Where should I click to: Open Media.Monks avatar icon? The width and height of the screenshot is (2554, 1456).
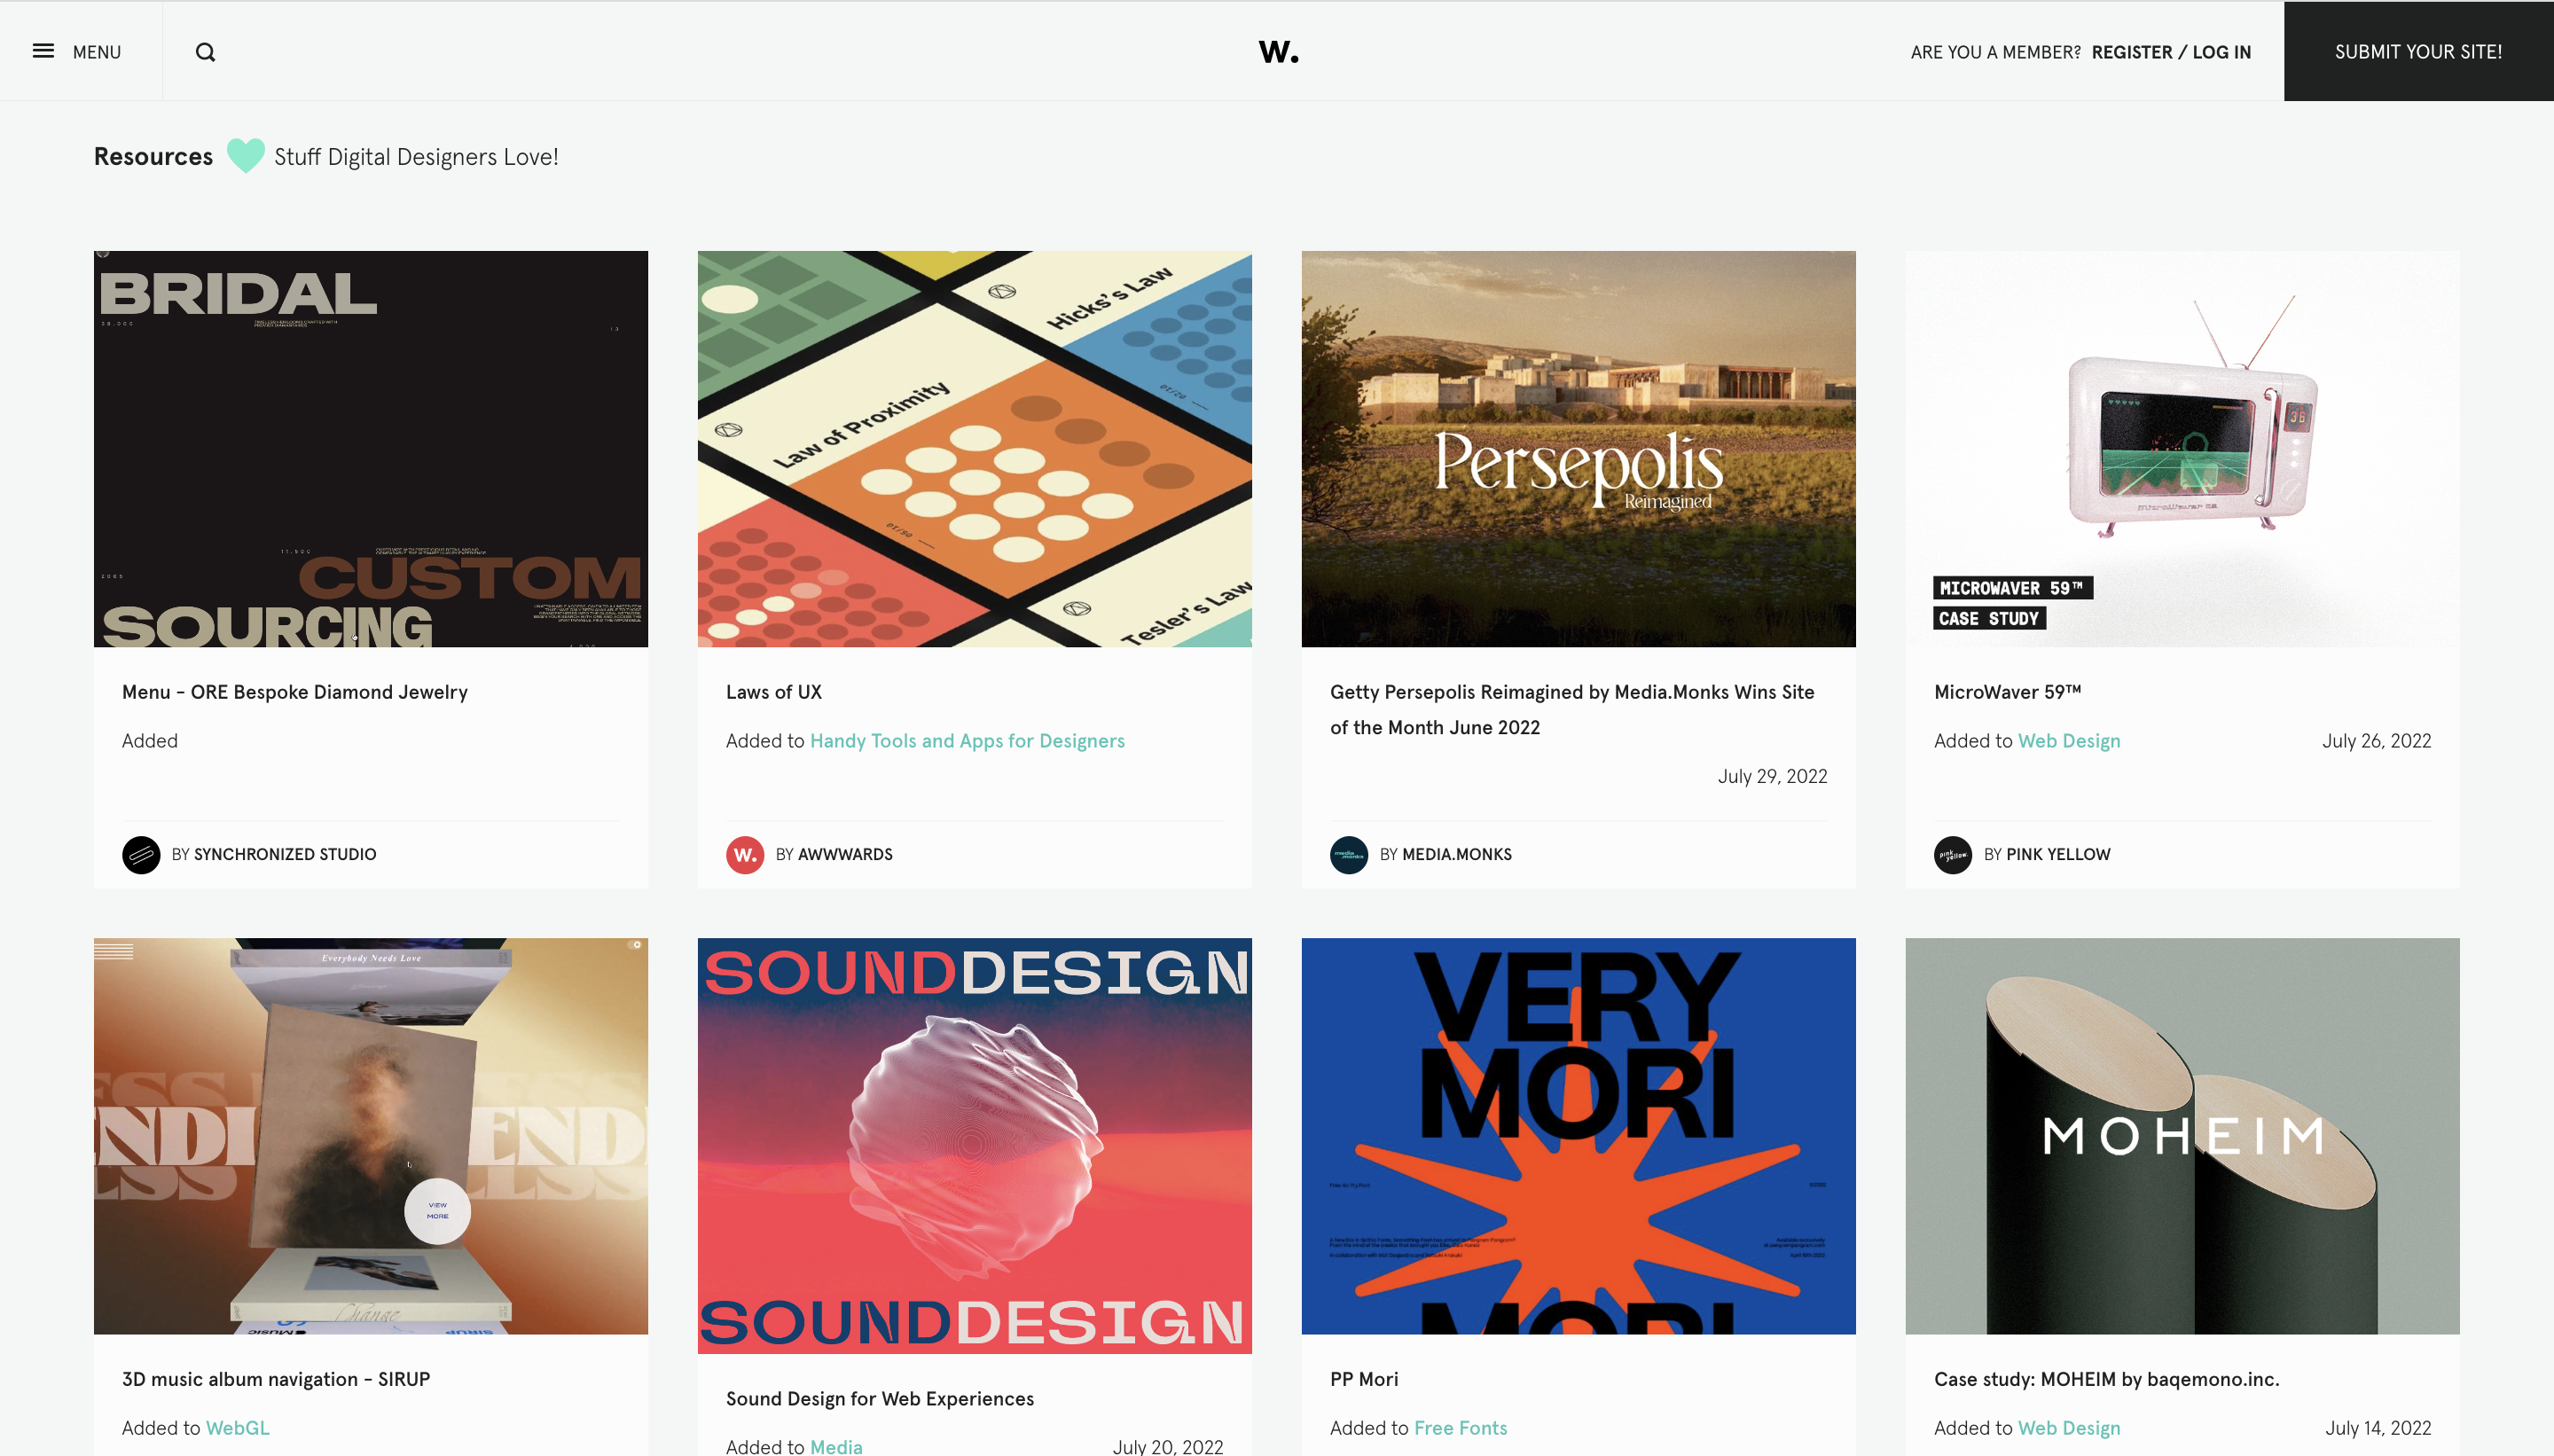pyautogui.click(x=1349, y=854)
